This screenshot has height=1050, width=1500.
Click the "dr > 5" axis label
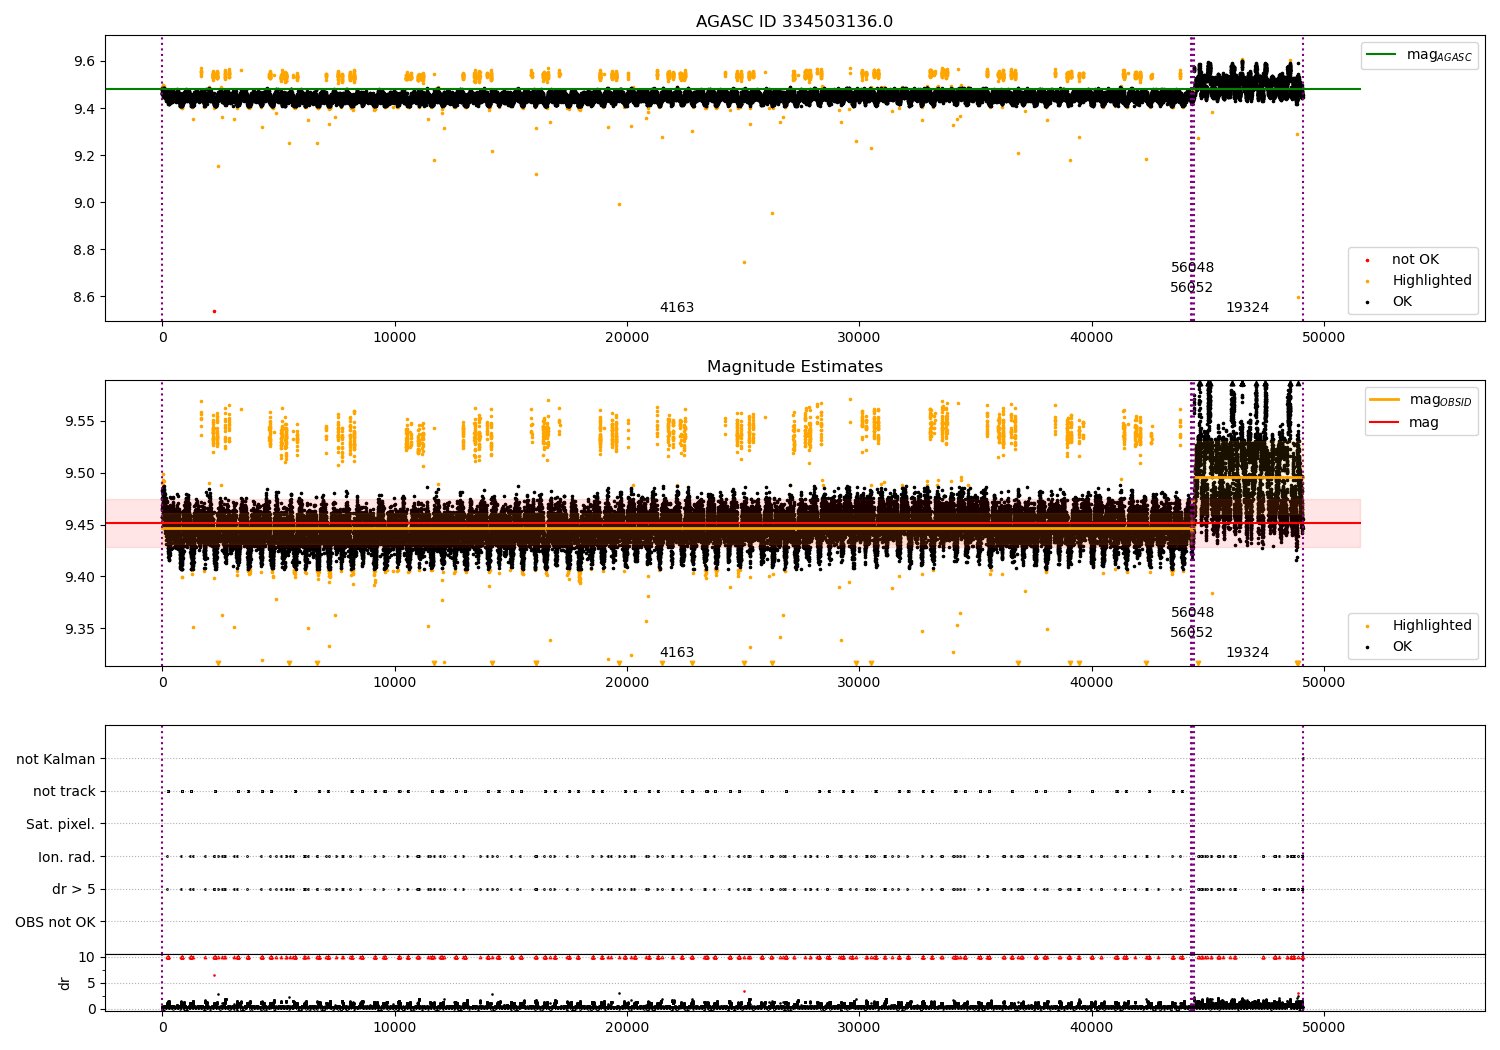pyautogui.click(x=74, y=889)
